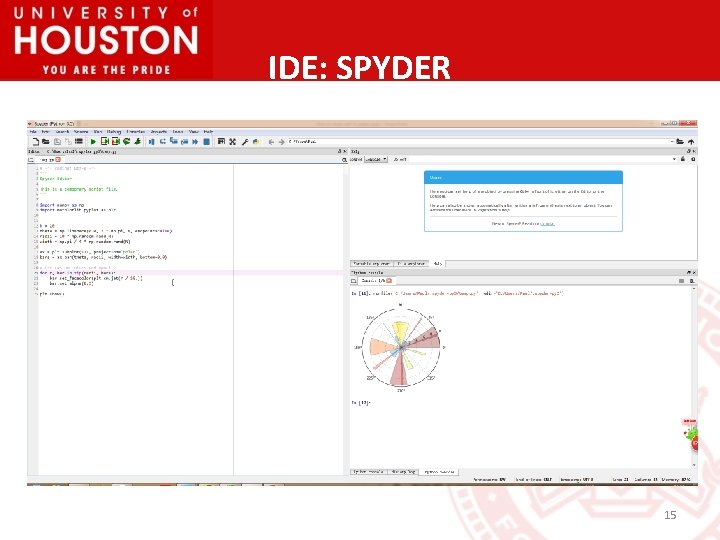The width and height of the screenshot is (720, 540).
Task: Click the editor browse tabs icon
Action: click(x=31, y=160)
